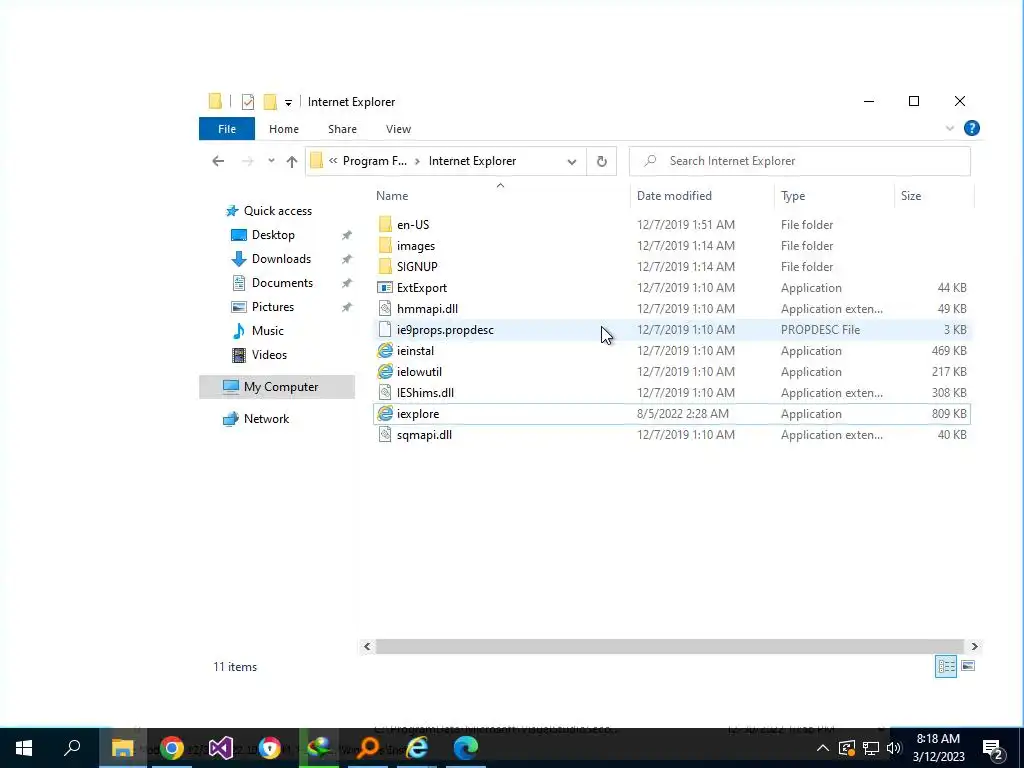Screen dimensions: 1024x768
Task: Open Visual Studio from the taskbar
Action: [x=221, y=748]
